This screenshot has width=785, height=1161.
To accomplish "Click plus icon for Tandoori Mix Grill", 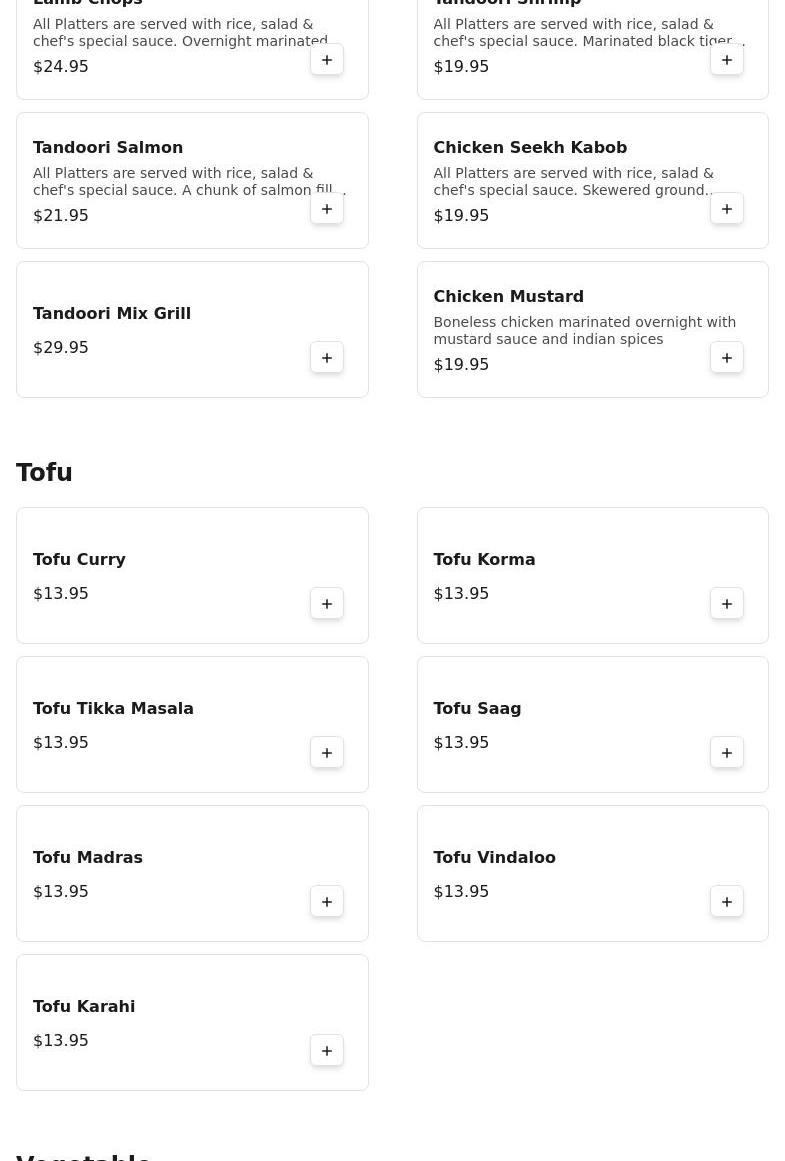I will (x=327, y=358).
